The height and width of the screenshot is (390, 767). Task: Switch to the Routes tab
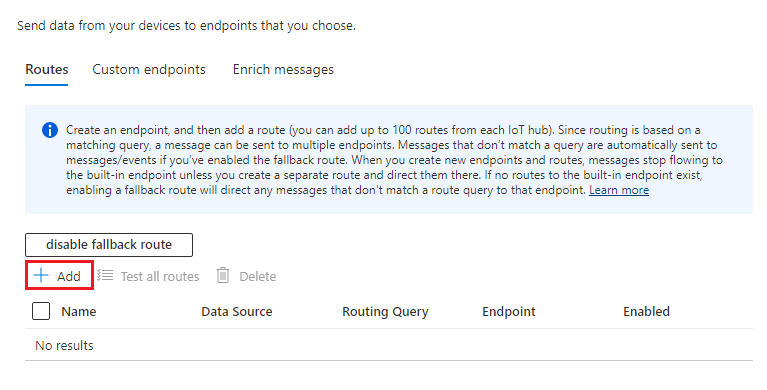[47, 69]
